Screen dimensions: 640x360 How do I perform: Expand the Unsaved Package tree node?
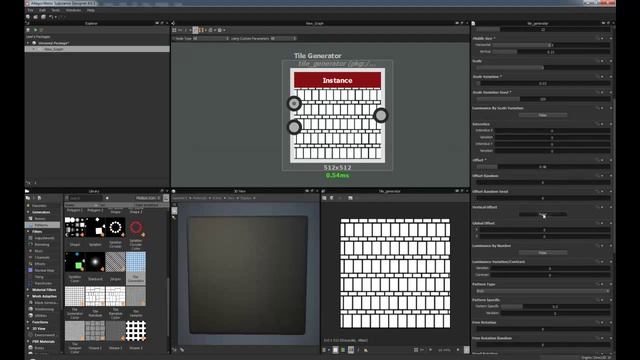[x=28, y=43]
